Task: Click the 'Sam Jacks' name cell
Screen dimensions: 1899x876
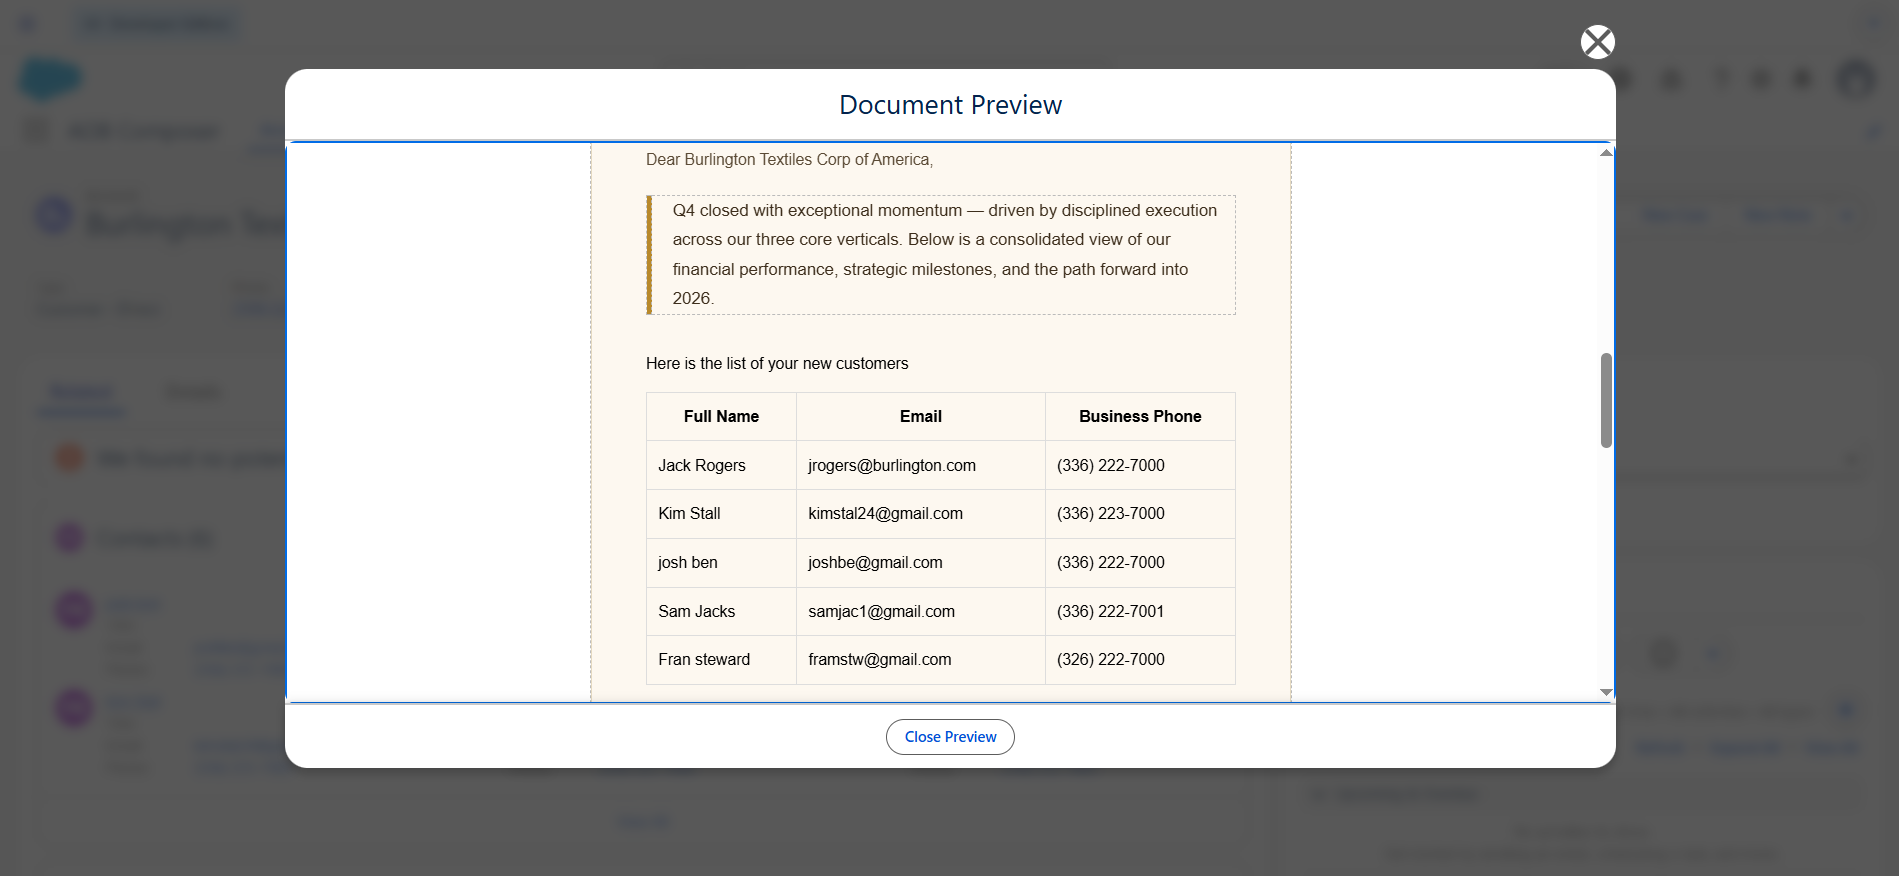Action: pyautogui.click(x=721, y=612)
